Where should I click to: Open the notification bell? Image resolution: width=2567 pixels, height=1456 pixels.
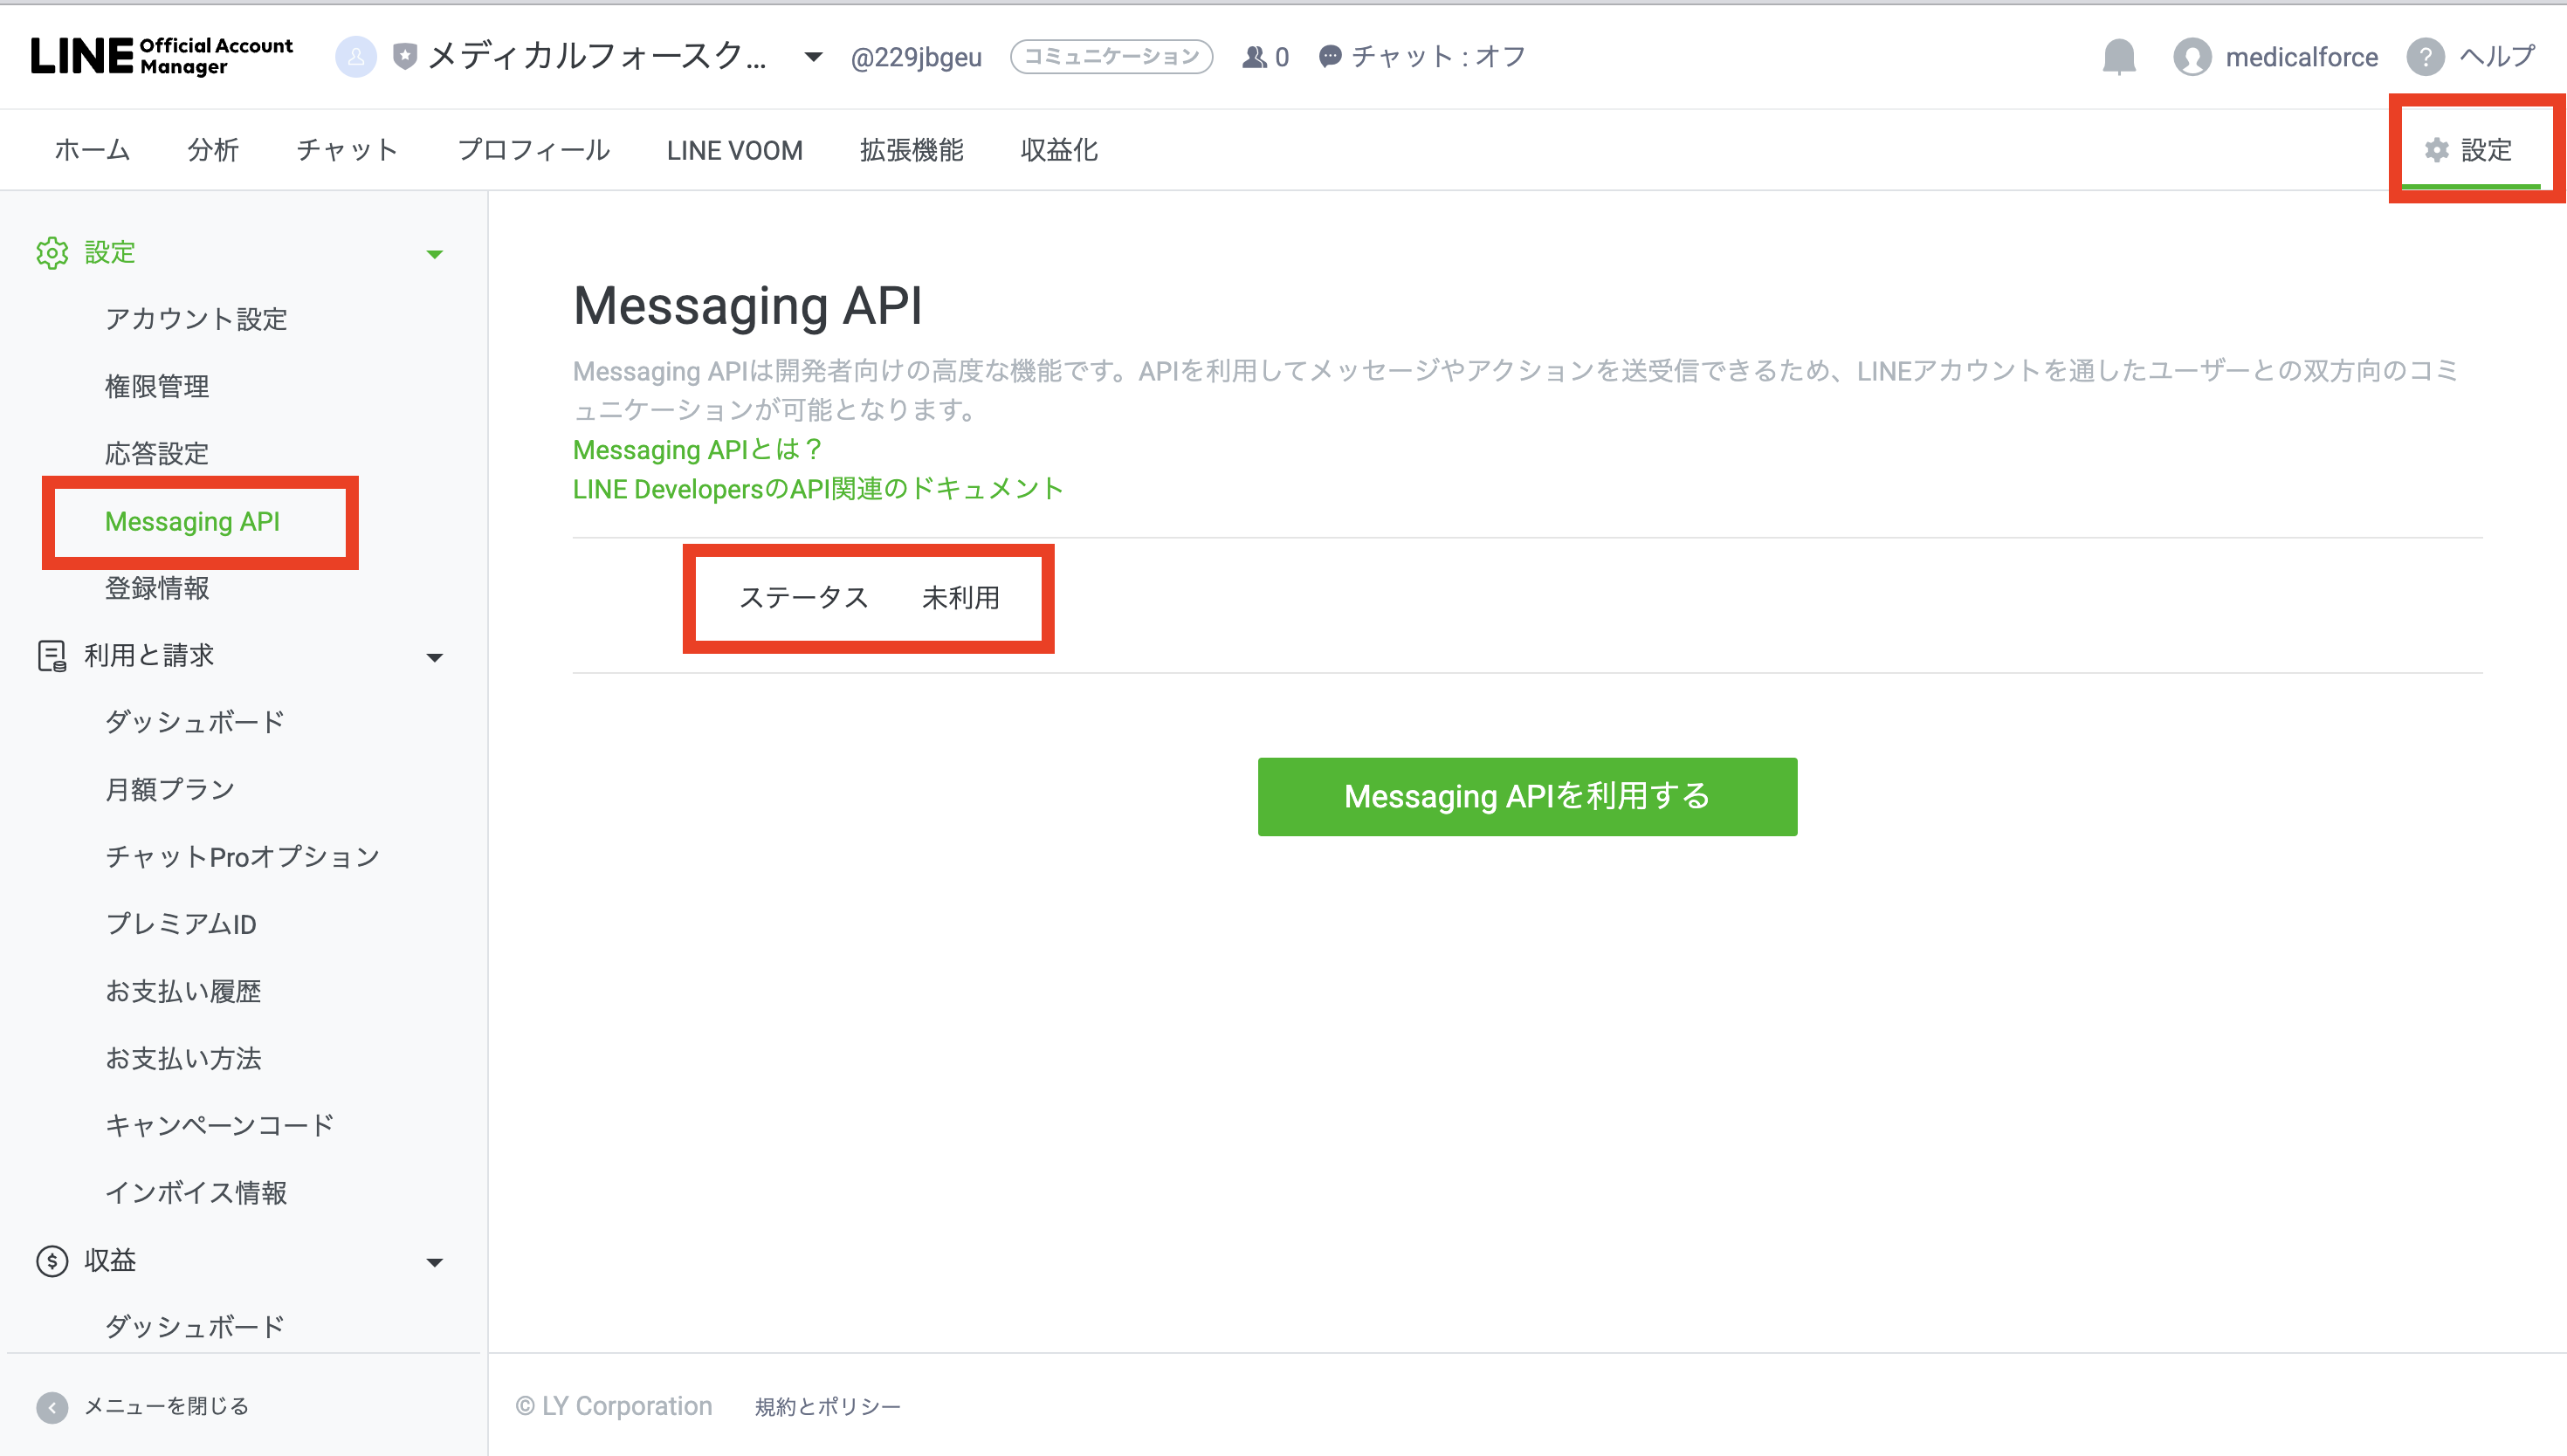(x=2119, y=57)
